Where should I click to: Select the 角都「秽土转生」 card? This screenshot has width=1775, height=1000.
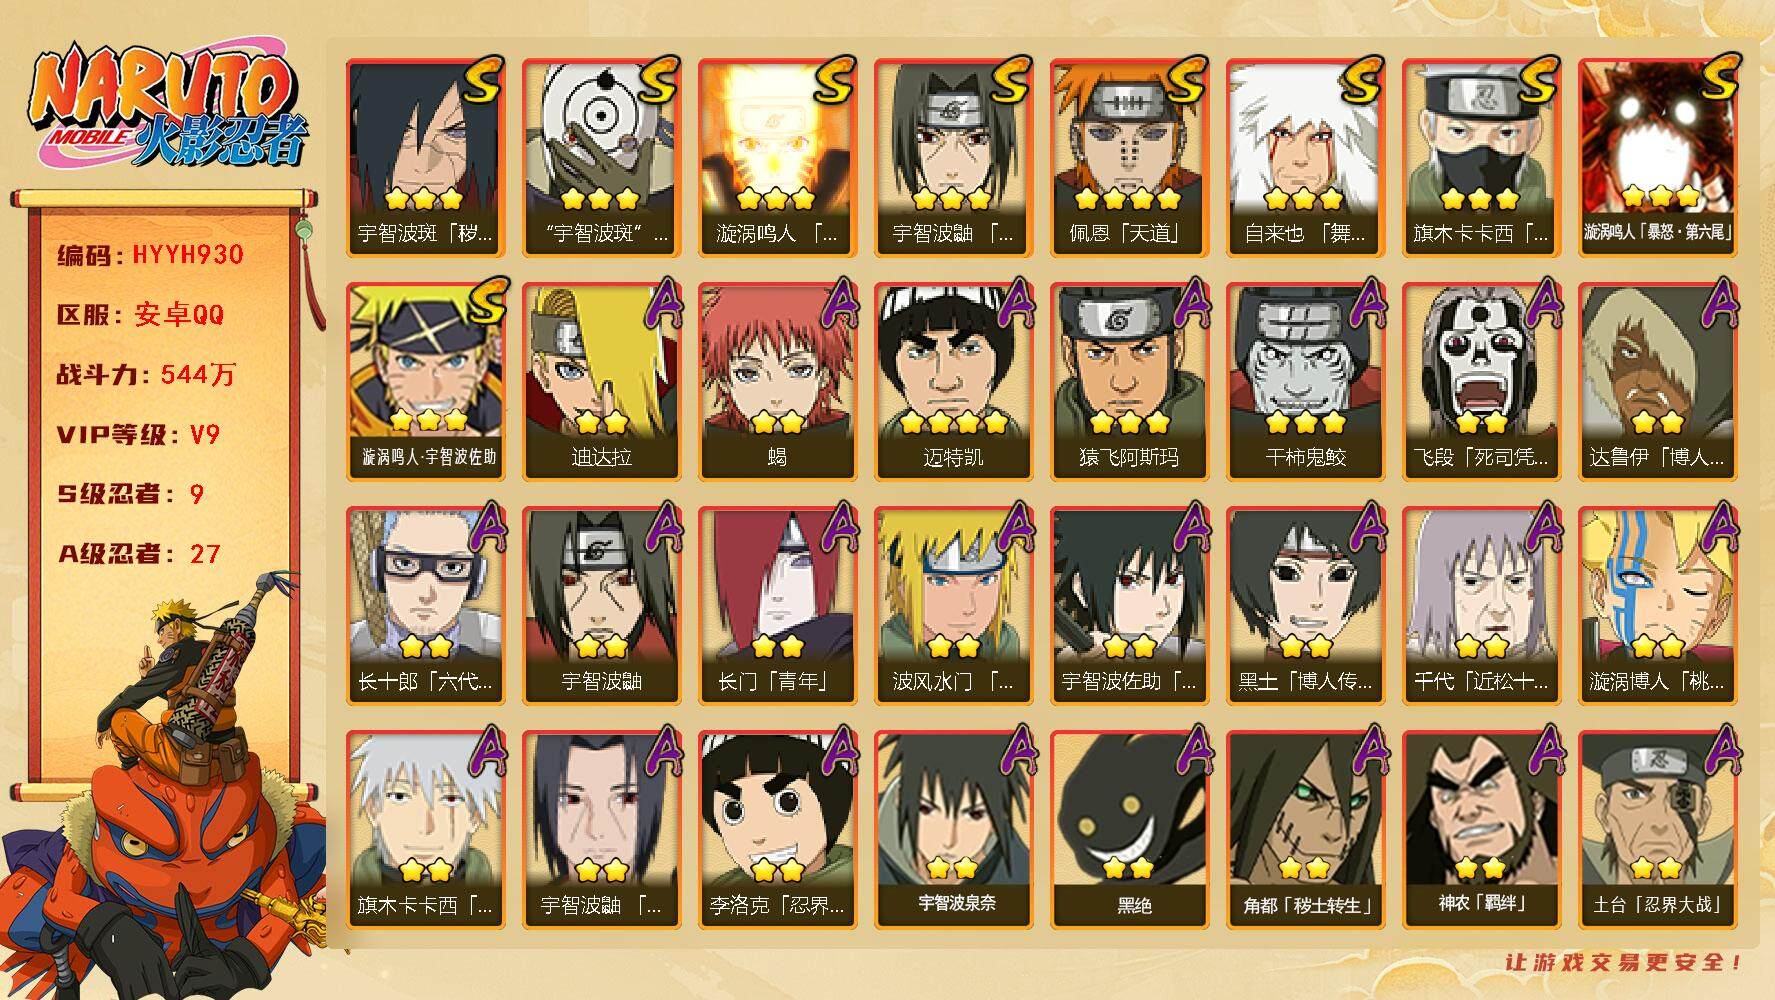pos(1305,830)
